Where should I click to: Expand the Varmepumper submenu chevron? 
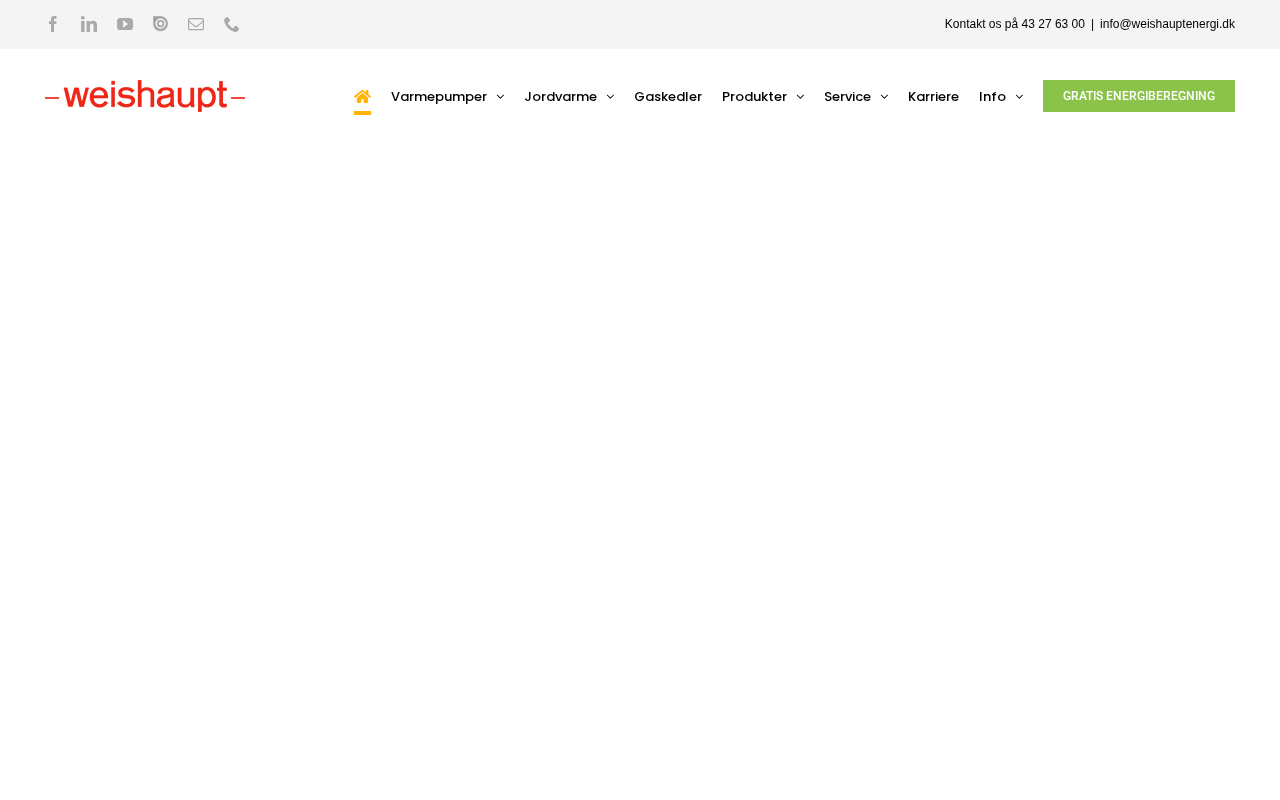click(x=500, y=97)
